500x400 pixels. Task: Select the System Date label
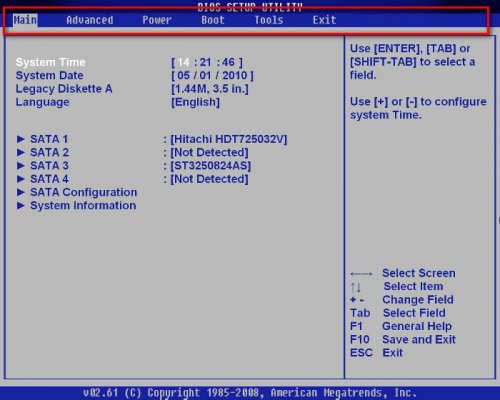tap(49, 76)
